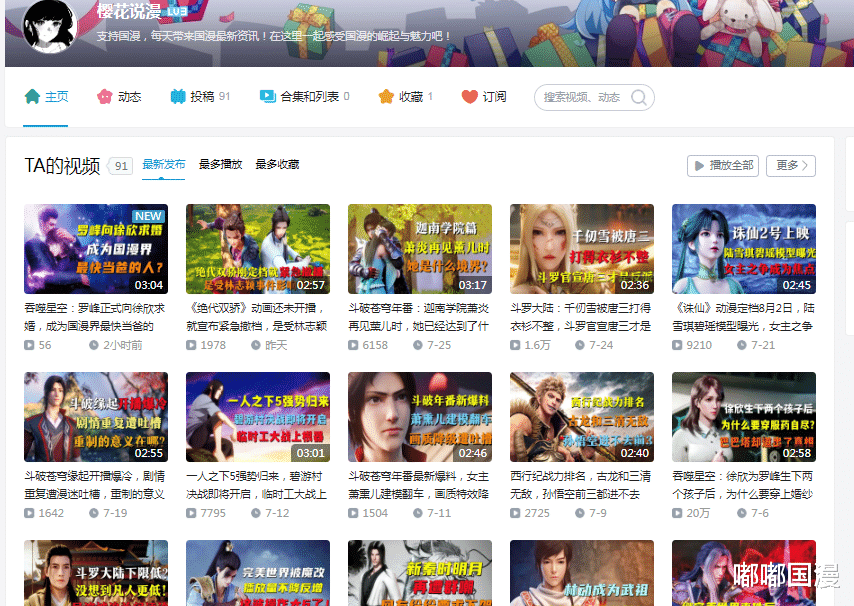Sort videos by 最多播放
854x606 pixels.
(221, 164)
